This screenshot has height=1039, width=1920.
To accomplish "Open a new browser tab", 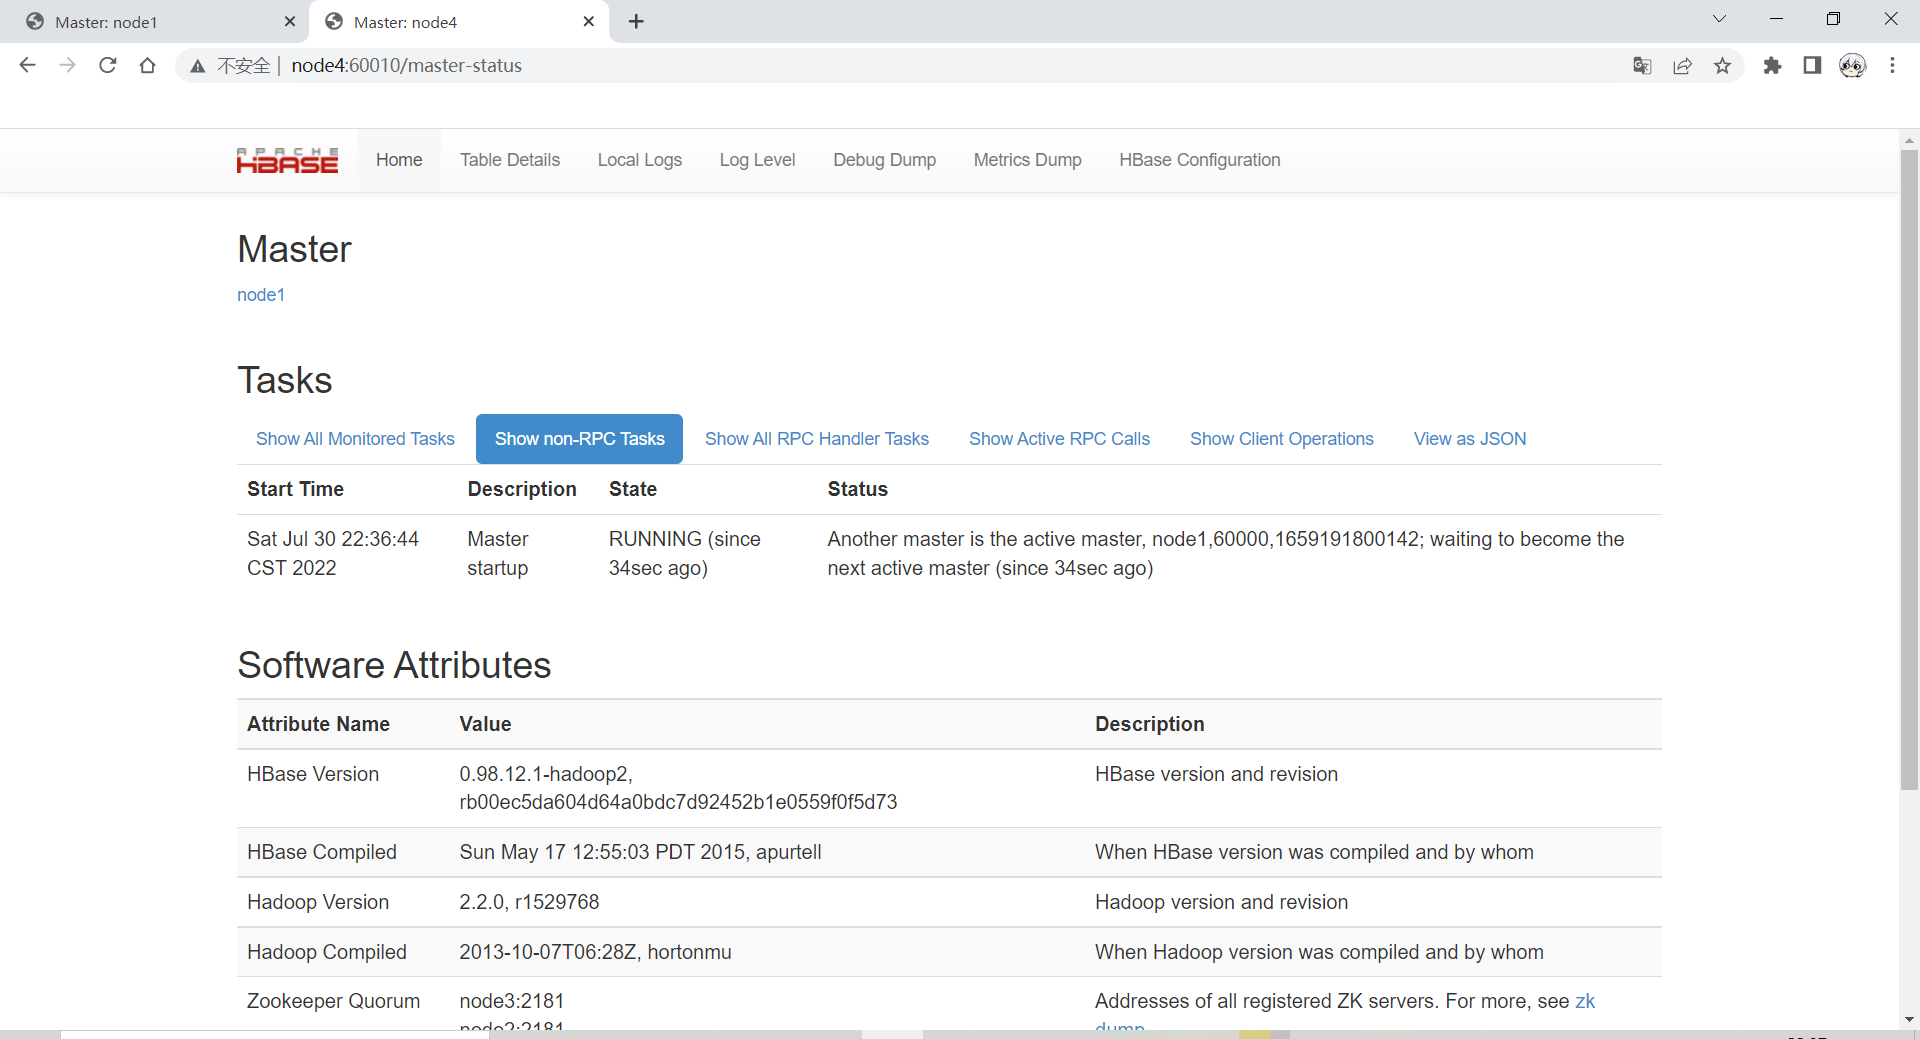I will click(x=636, y=21).
